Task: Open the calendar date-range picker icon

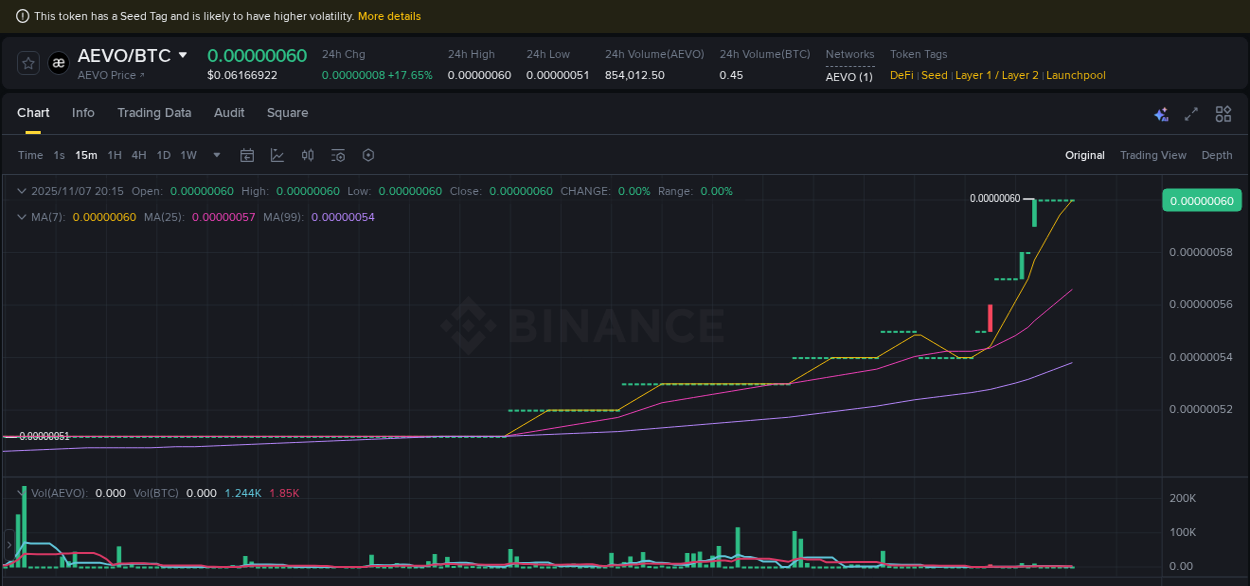Action: (247, 155)
